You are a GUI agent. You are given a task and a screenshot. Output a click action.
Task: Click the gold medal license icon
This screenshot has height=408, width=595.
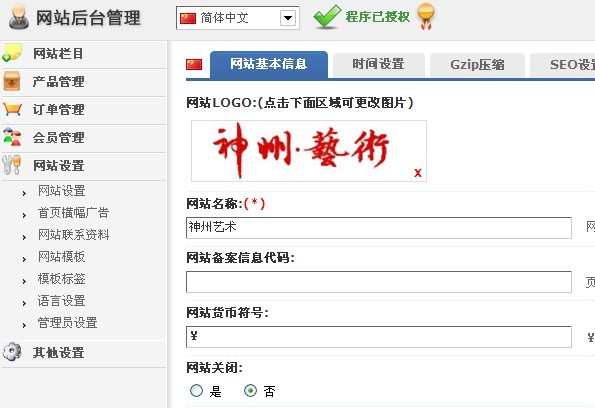coord(426,16)
